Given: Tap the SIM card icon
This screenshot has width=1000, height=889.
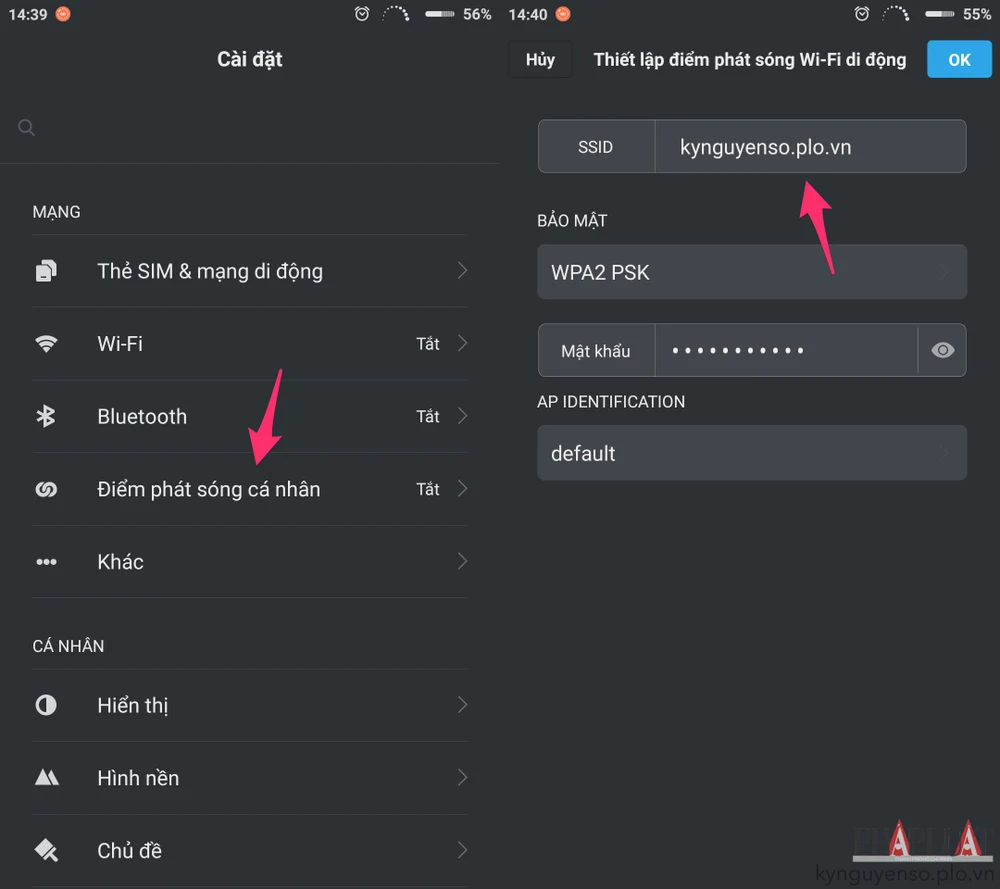Looking at the screenshot, I should point(46,271).
